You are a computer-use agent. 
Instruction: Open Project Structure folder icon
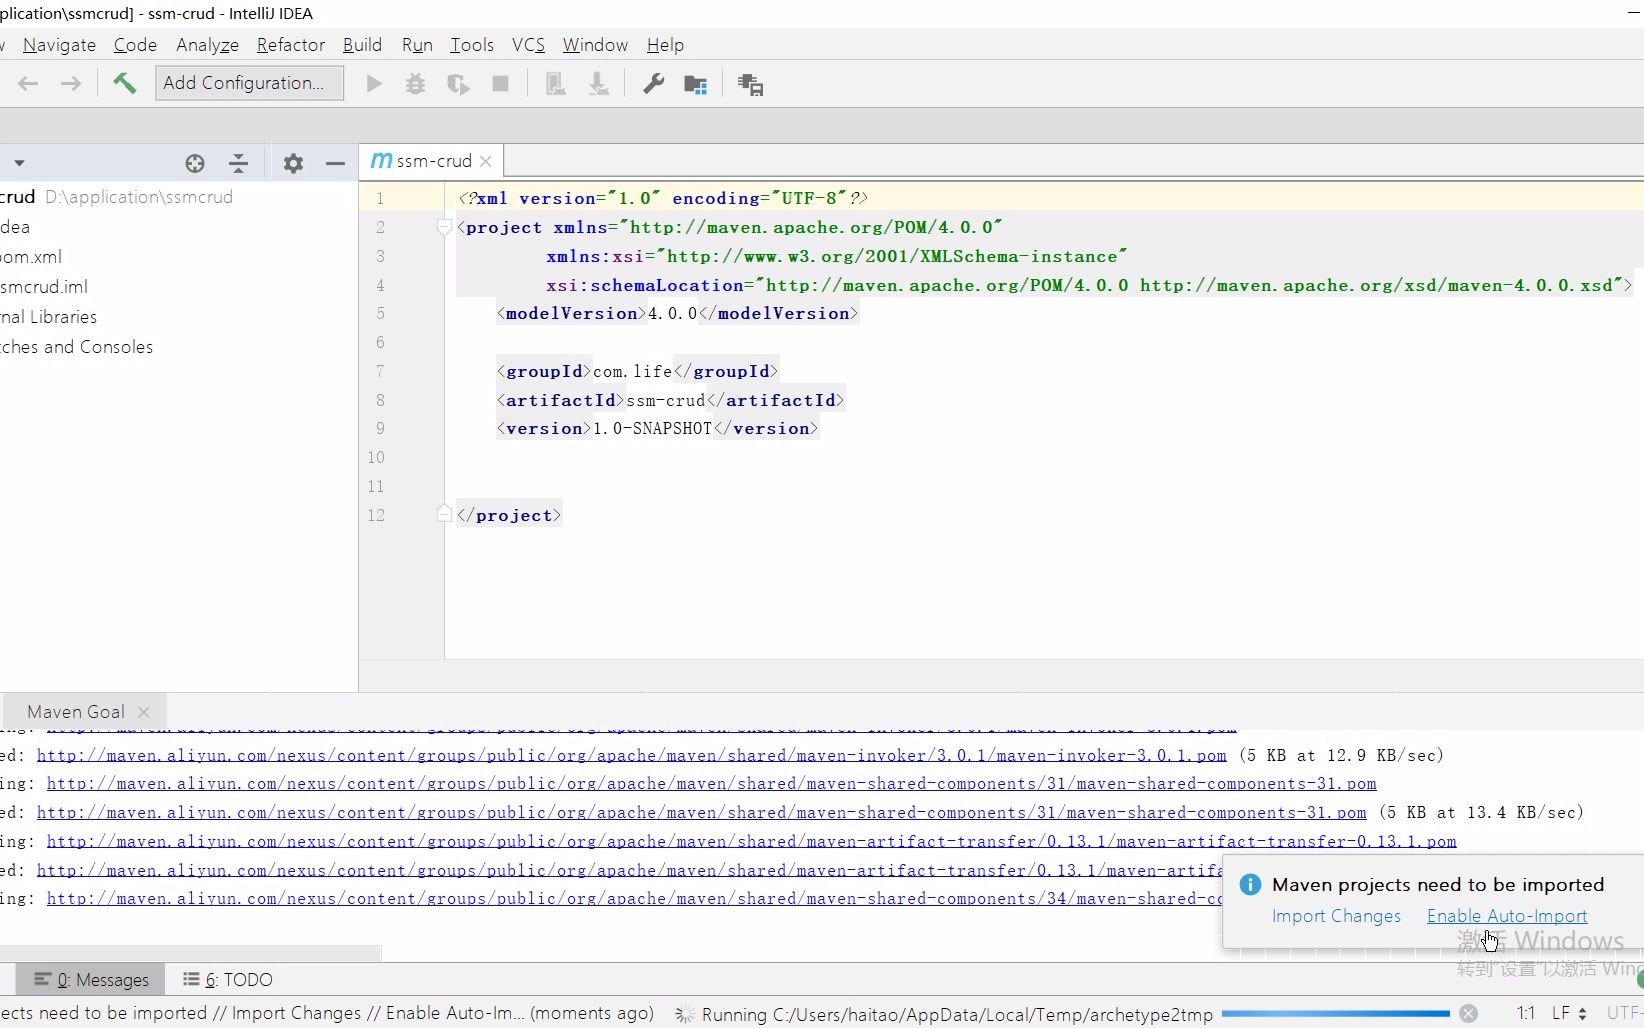click(x=695, y=84)
